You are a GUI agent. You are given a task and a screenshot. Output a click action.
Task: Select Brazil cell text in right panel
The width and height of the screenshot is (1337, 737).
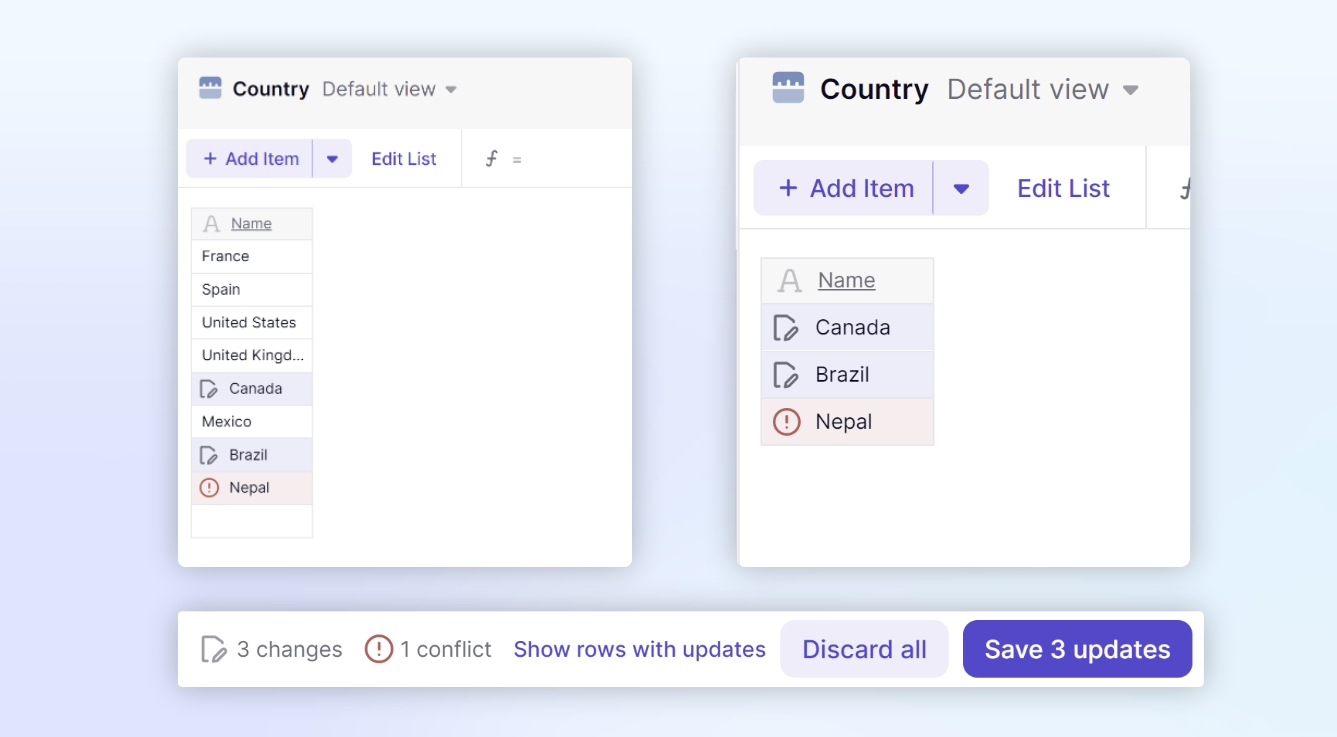(x=842, y=375)
